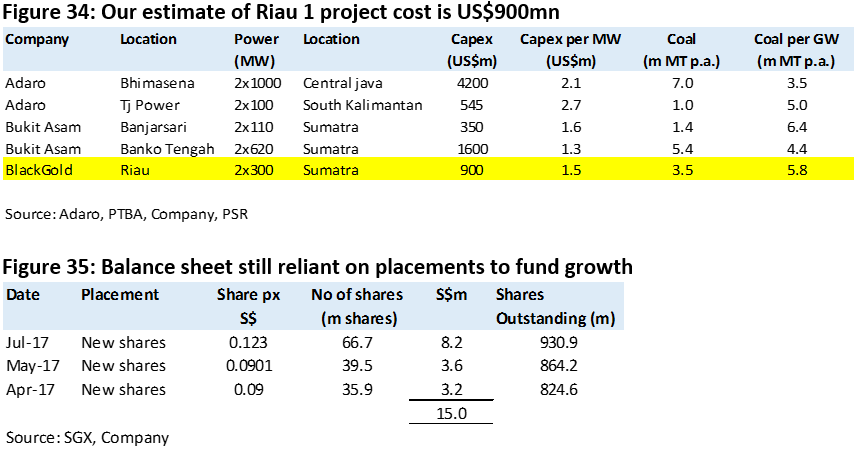Click the 0.09 share price for Apr-17

click(x=248, y=390)
